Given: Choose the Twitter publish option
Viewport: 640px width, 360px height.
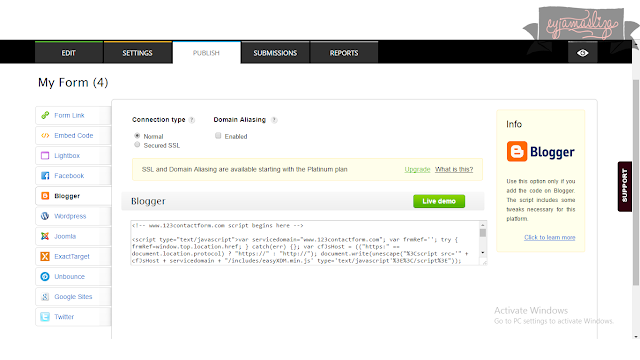Looking at the screenshot, I should (73, 317).
